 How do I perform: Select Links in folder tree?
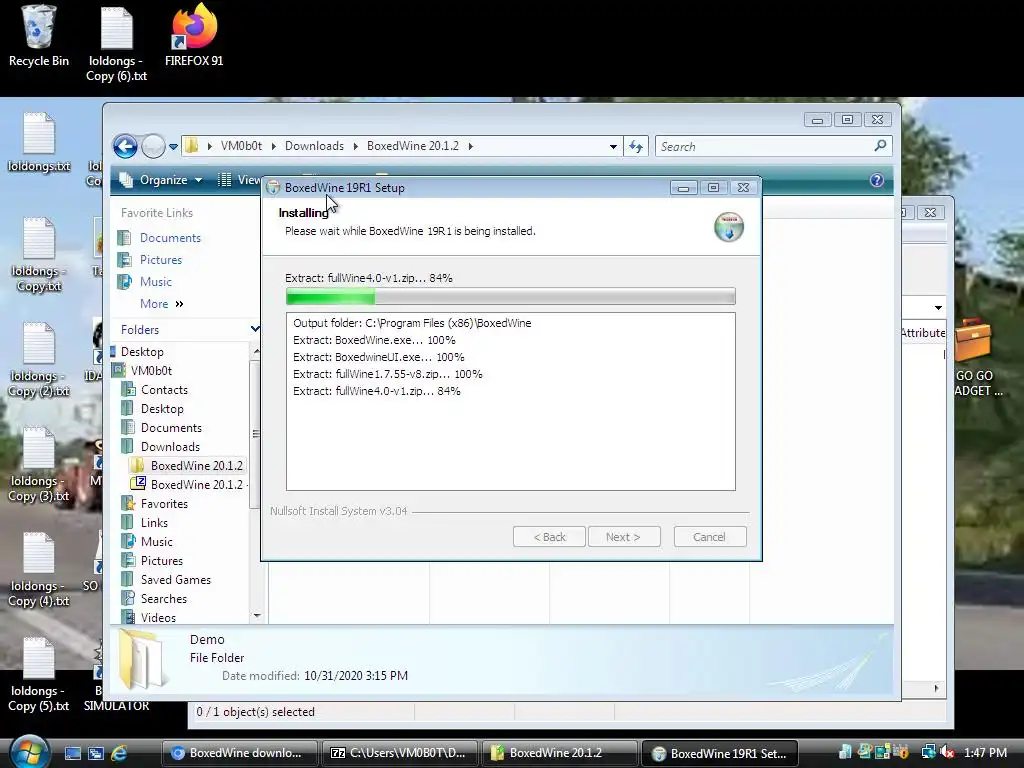(154, 522)
